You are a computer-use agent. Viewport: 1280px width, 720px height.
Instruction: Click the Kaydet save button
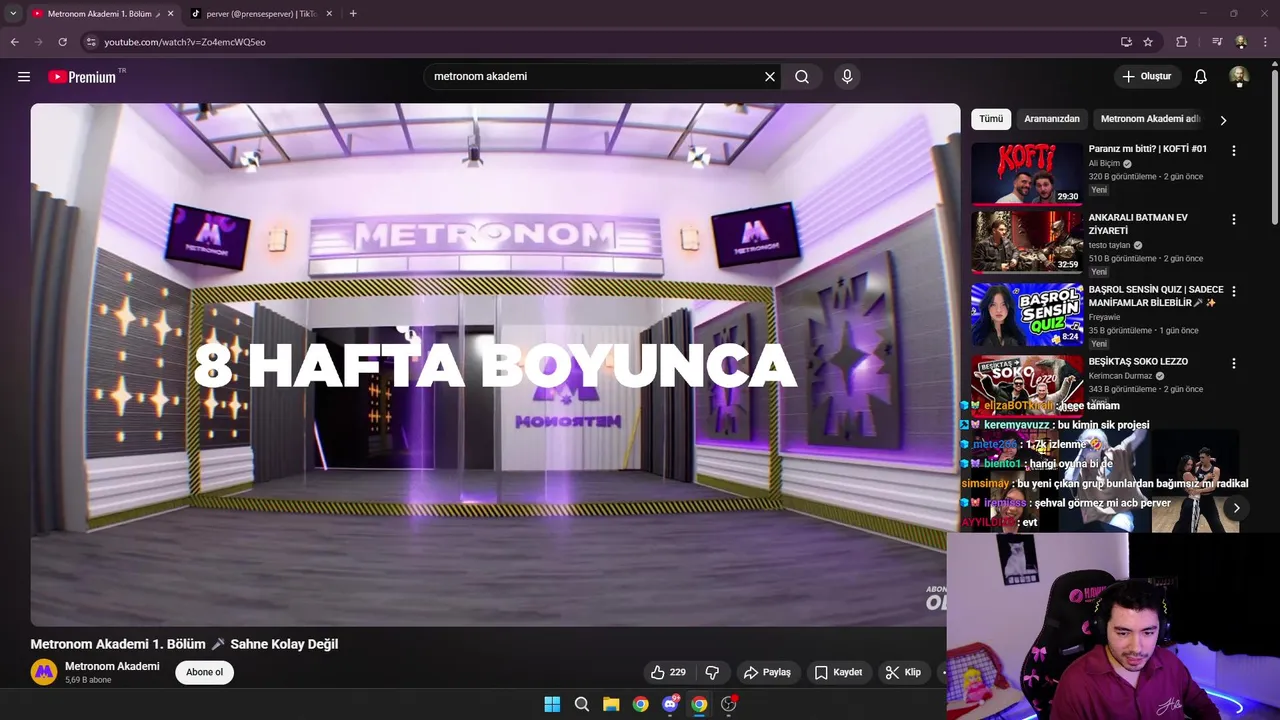pyautogui.click(x=838, y=673)
